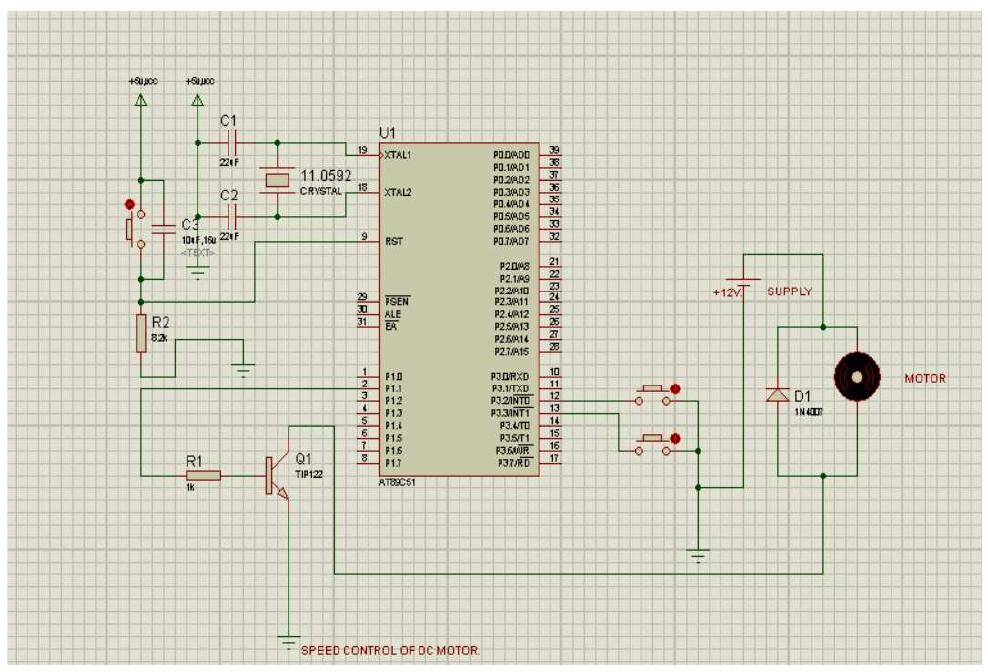Select the DC MOTOR symbol
The width and height of the screenshot is (988, 672).
pos(858,378)
